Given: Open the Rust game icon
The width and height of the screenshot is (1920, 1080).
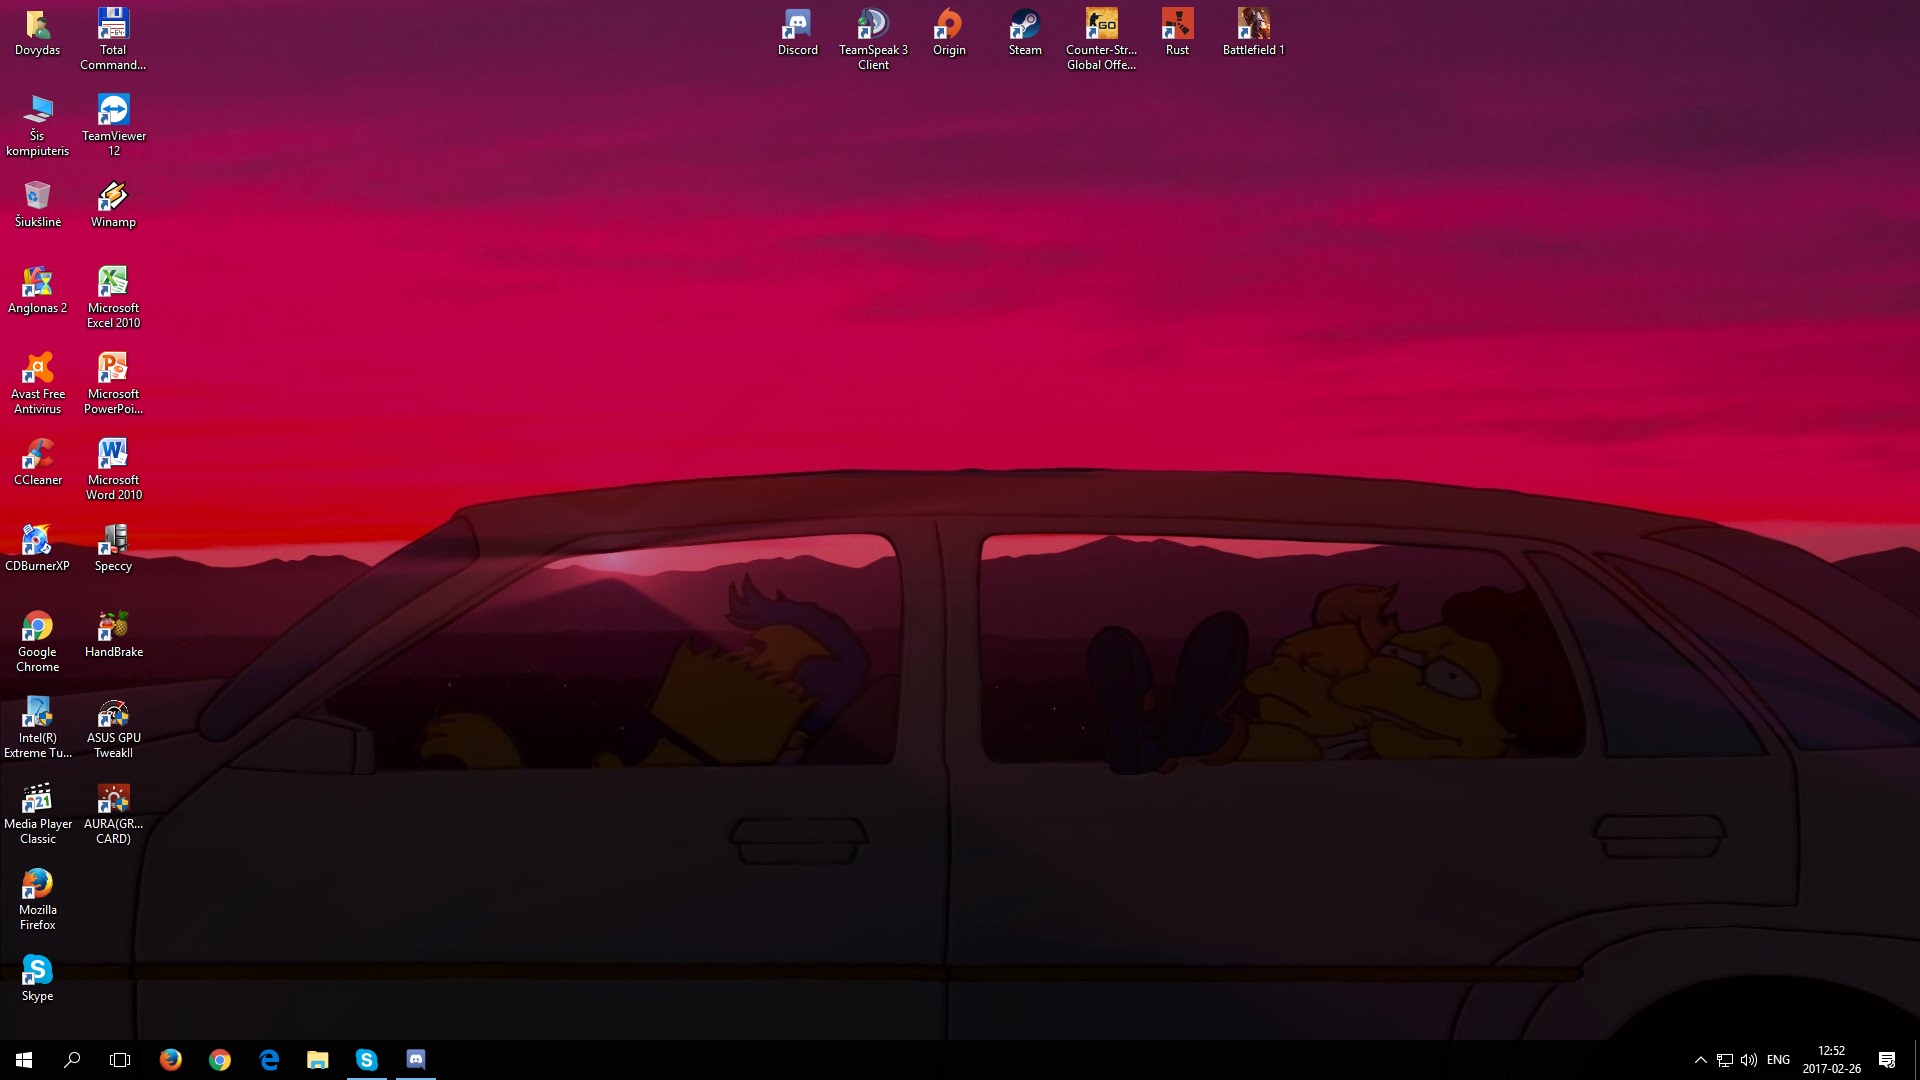Looking at the screenshot, I should [1177, 33].
